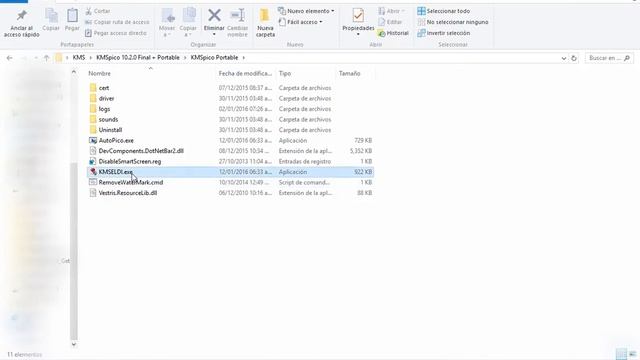The image size is (640, 360).
Task: Click the Eliminar X icon
Action: 214,16
